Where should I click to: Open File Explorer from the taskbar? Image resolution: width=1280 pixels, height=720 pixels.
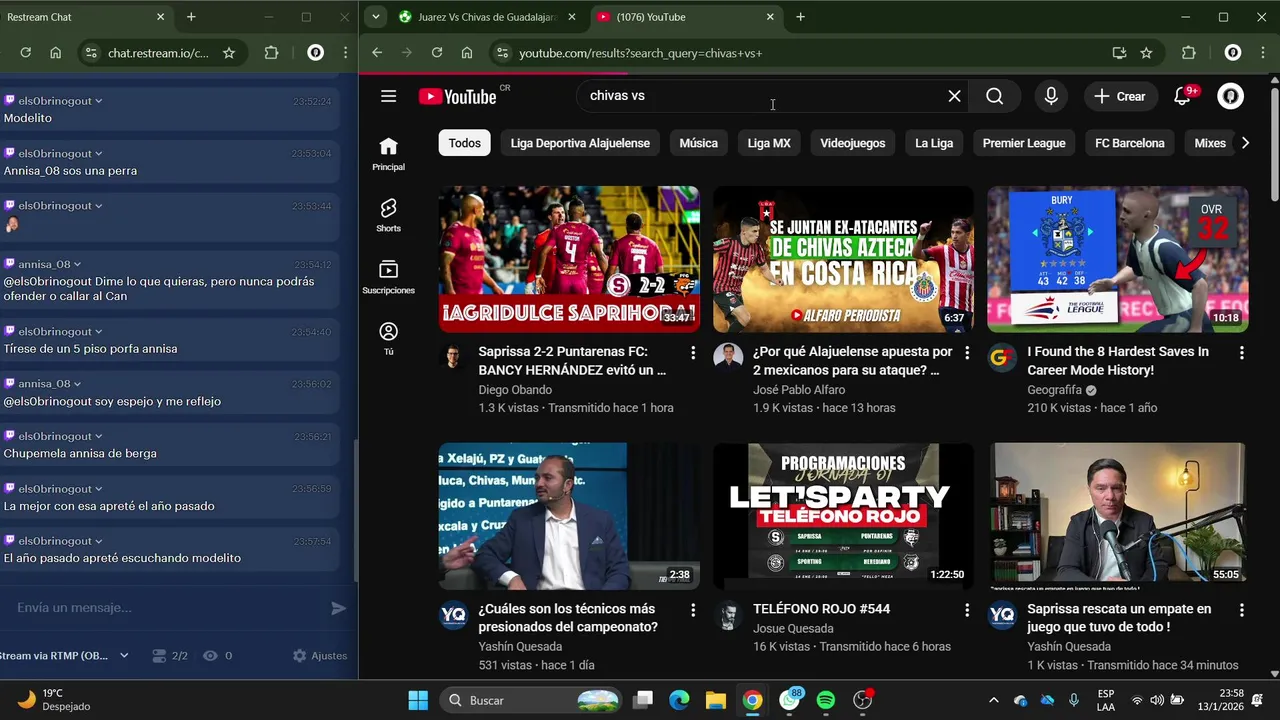715,700
